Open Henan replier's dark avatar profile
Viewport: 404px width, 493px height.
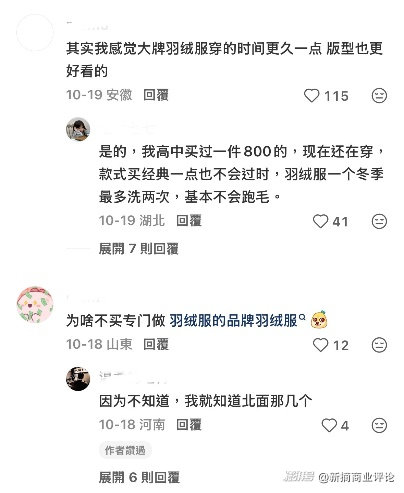point(78,379)
